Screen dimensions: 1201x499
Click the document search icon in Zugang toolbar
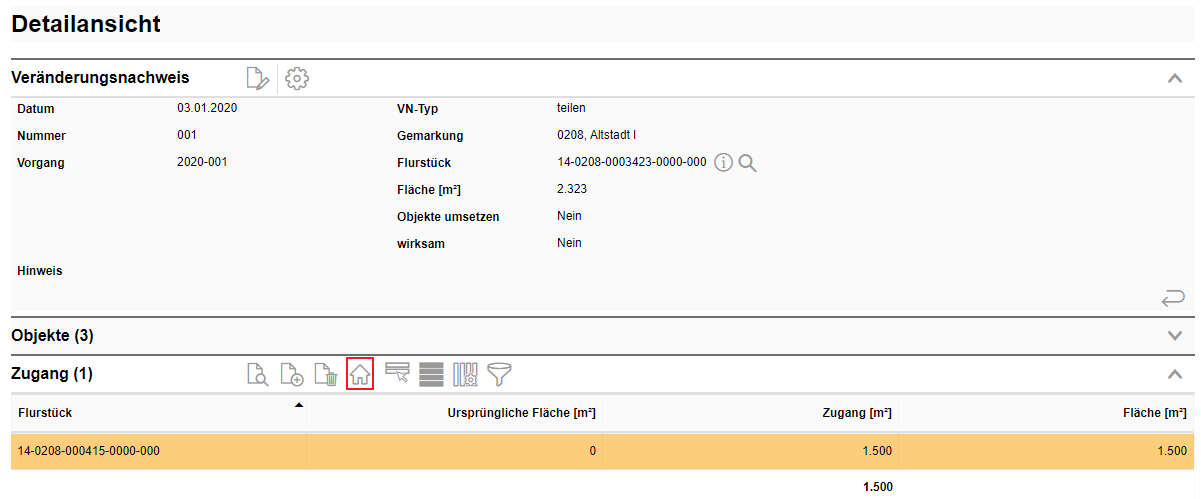(258, 375)
